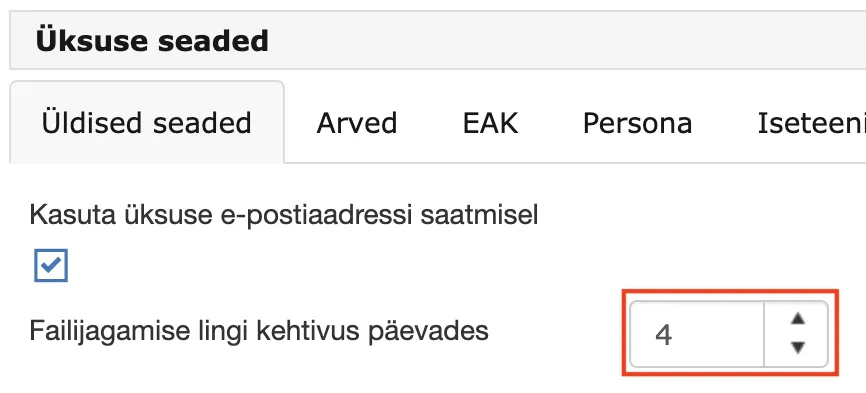
Task: Select the Persona tab
Action: click(637, 123)
